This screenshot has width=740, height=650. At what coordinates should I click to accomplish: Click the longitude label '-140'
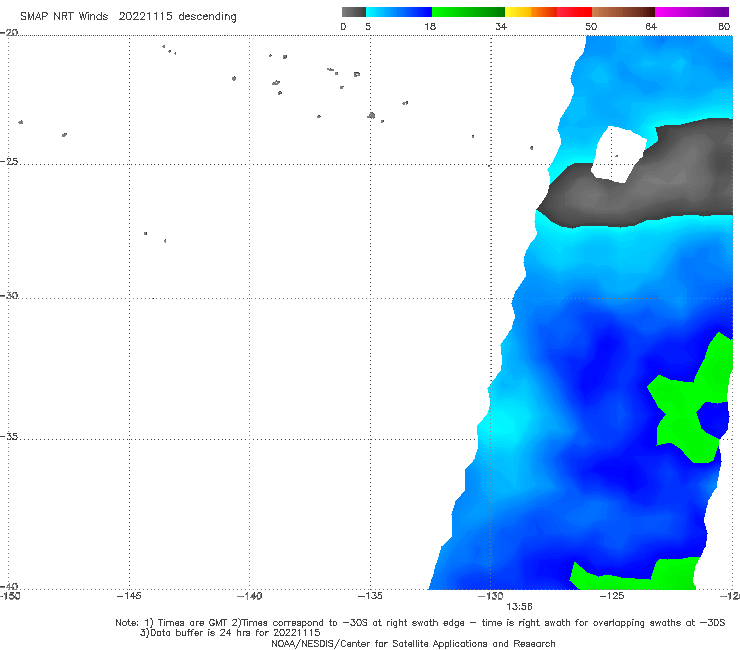coord(250,596)
